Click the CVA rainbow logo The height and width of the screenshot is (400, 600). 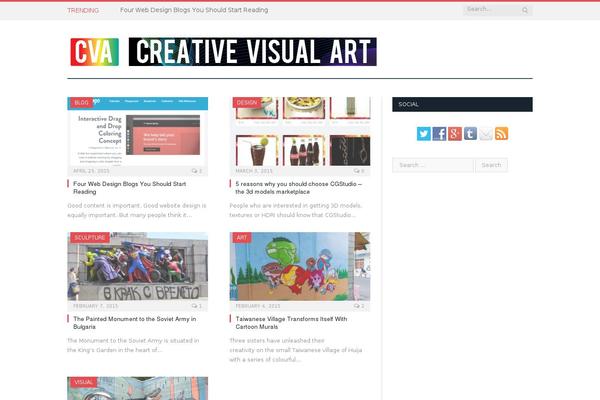[x=95, y=52]
